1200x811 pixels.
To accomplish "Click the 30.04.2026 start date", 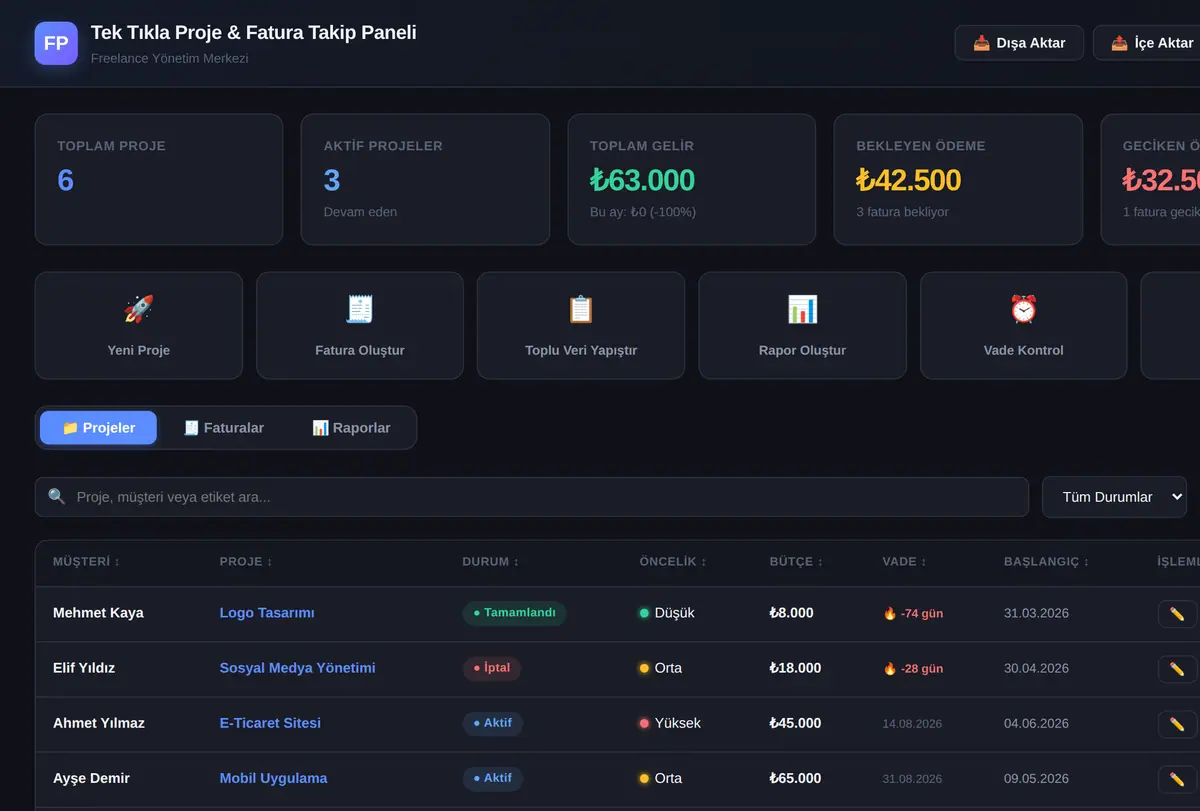I will (x=1036, y=668).
